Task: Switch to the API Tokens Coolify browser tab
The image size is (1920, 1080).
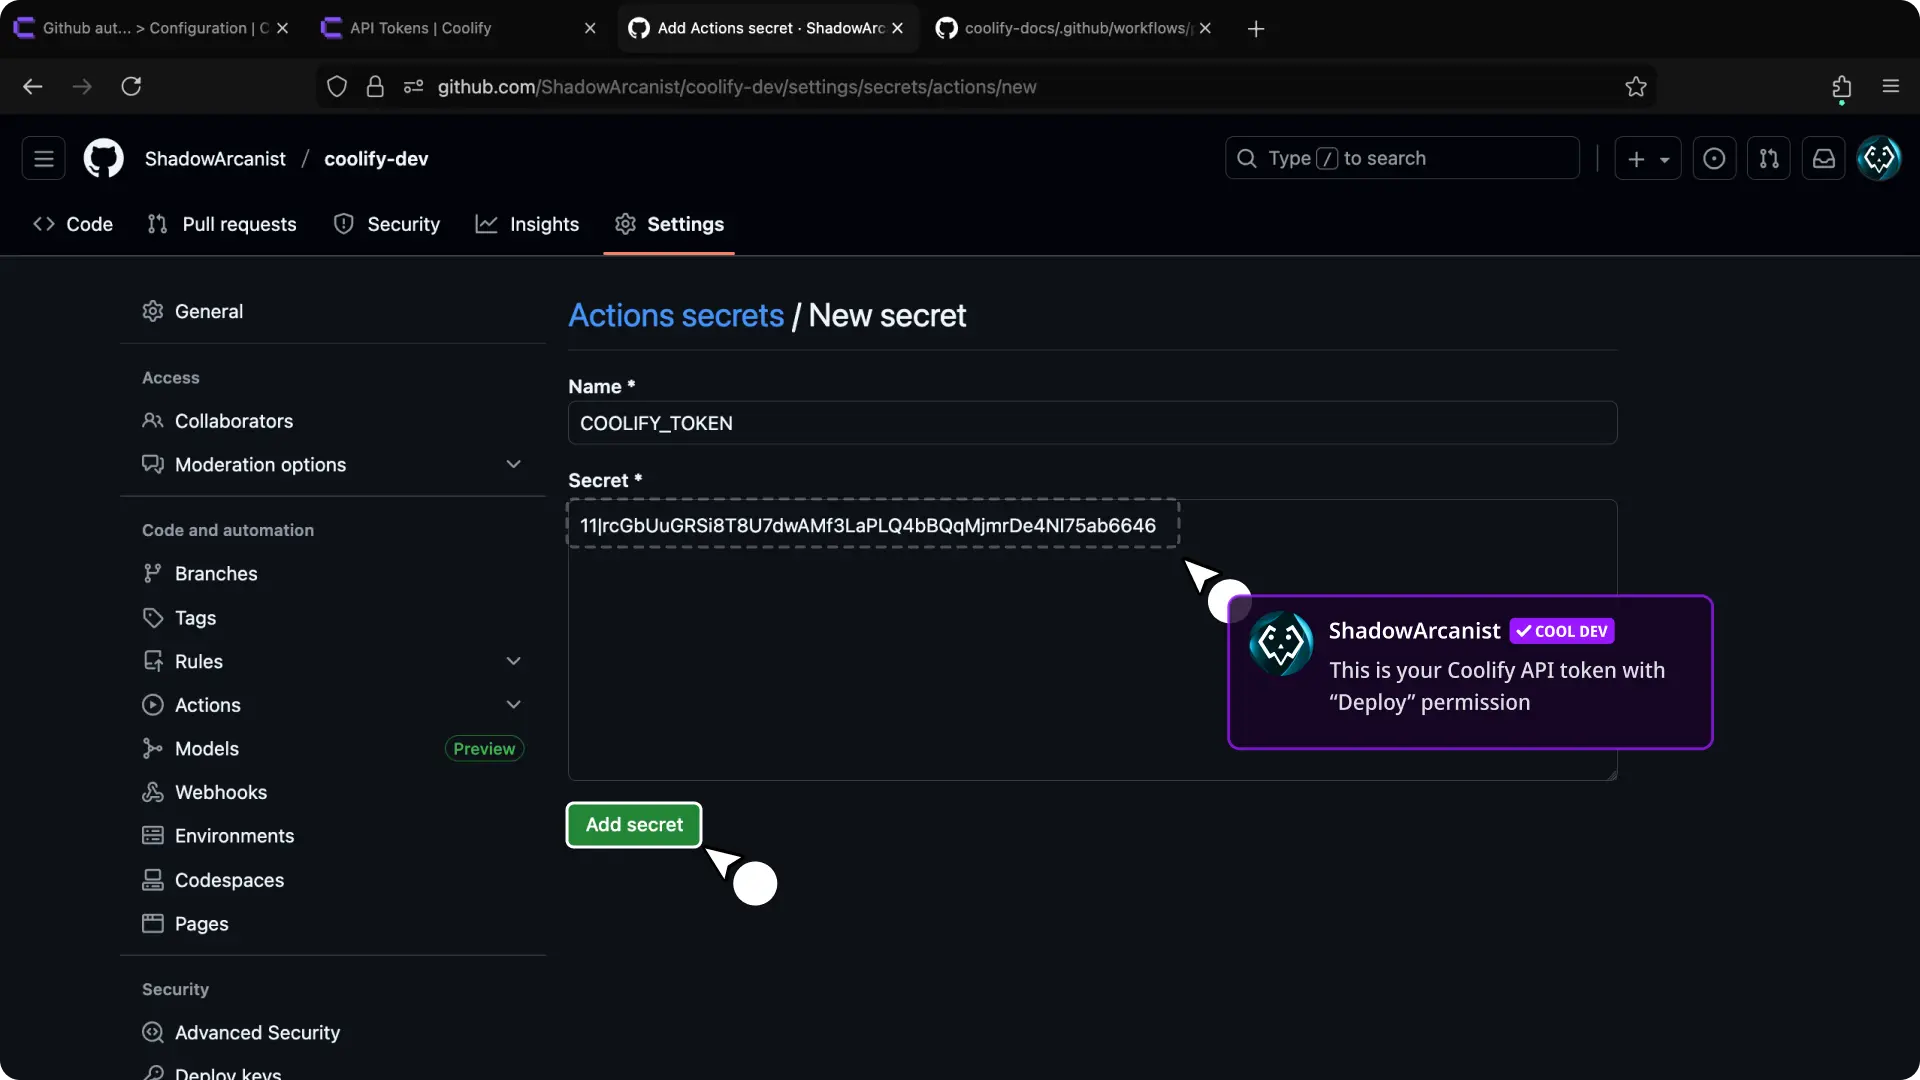Action: (x=420, y=28)
